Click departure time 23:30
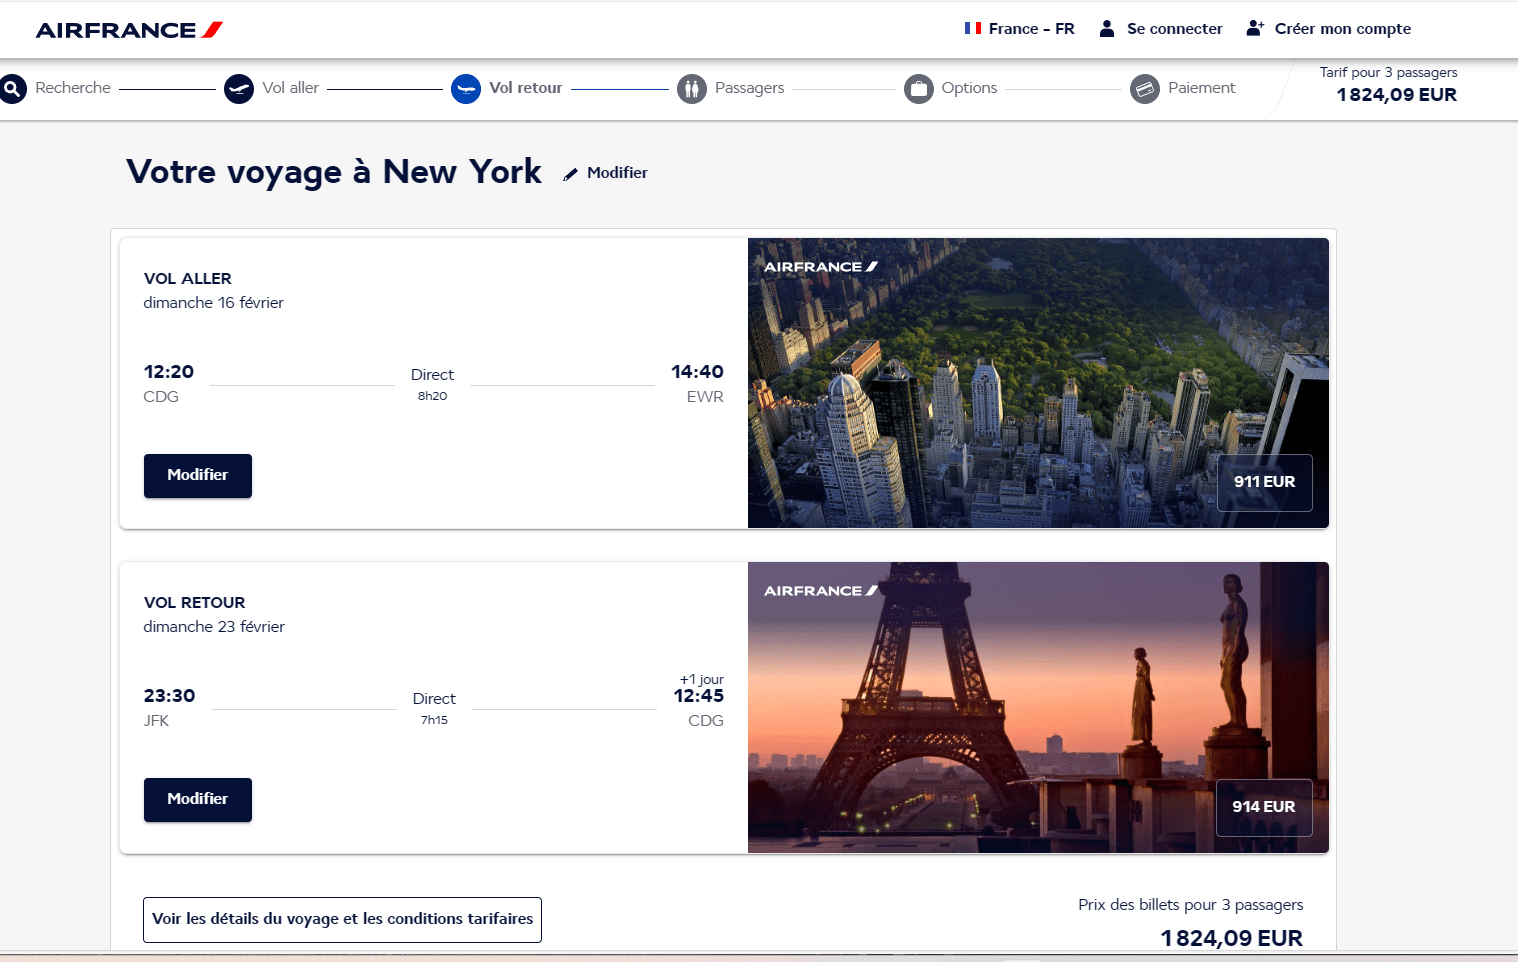1518x962 pixels. [x=170, y=696]
